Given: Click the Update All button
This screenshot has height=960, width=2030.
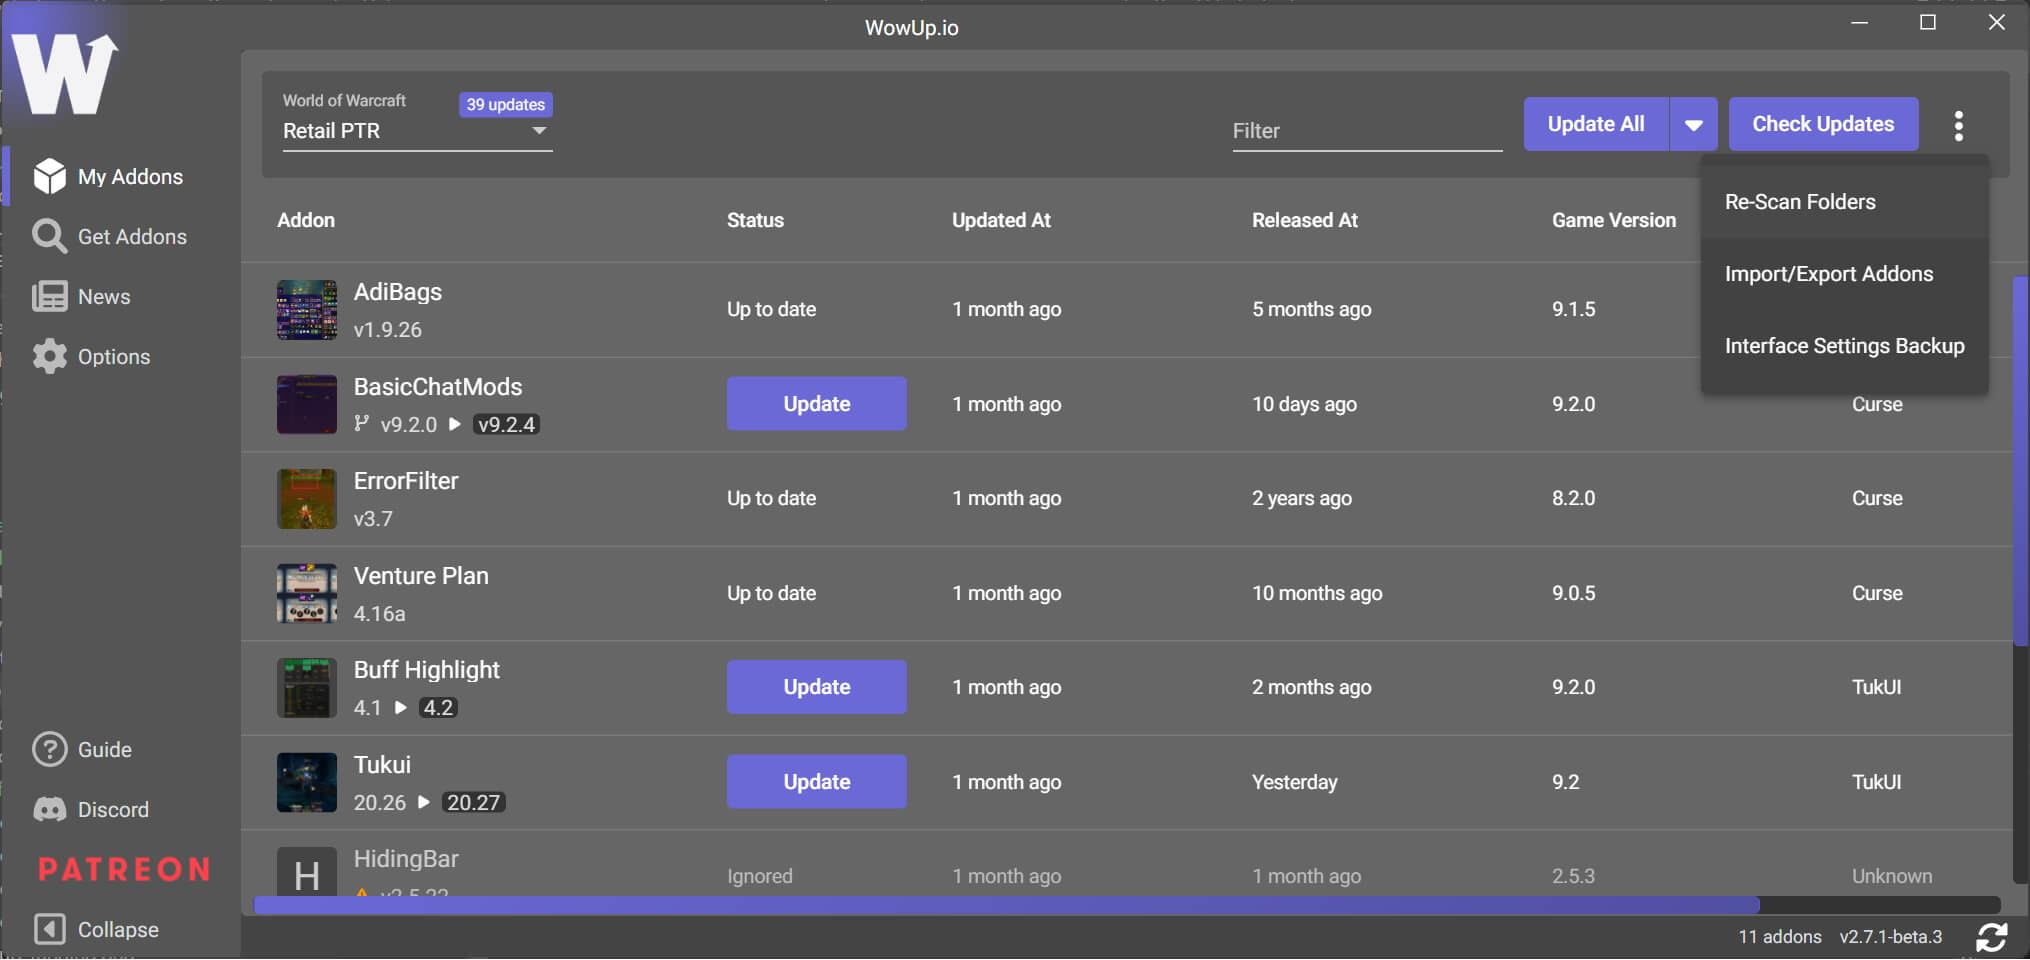Looking at the screenshot, I should pos(1596,124).
